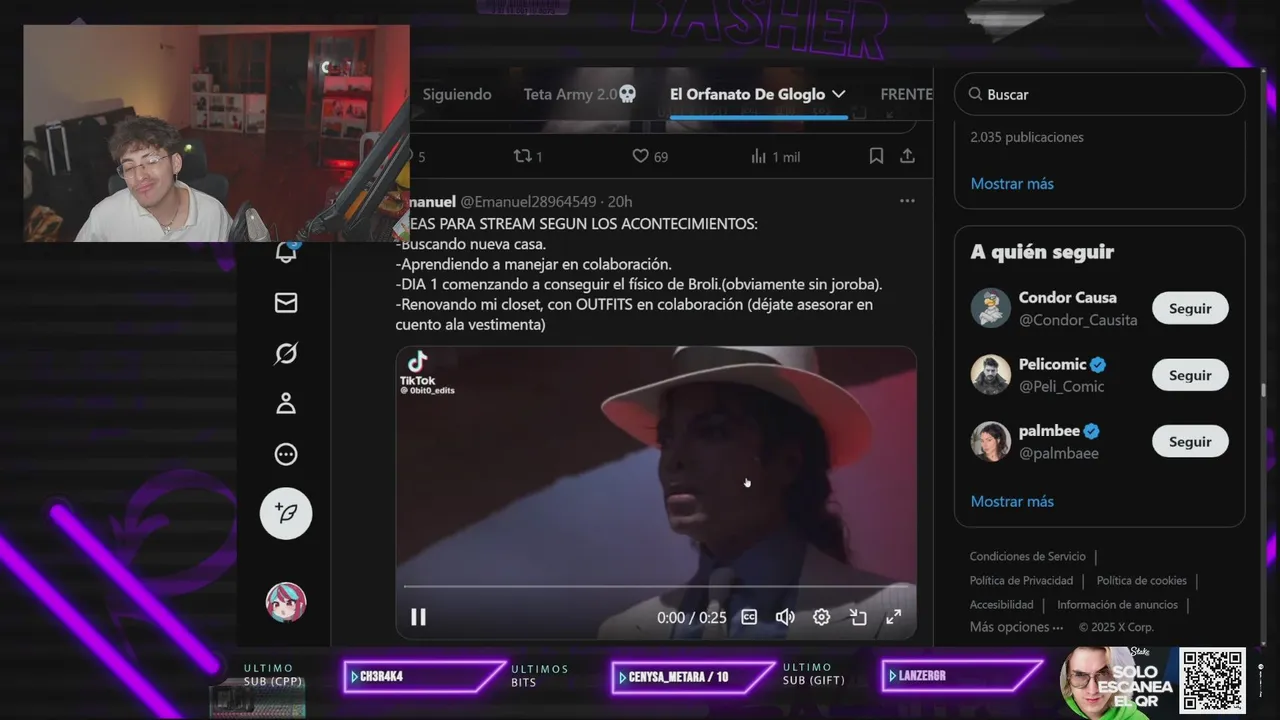The height and width of the screenshot is (720, 1280).
Task: Pause the video playback
Action: click(x=419, y=617)
